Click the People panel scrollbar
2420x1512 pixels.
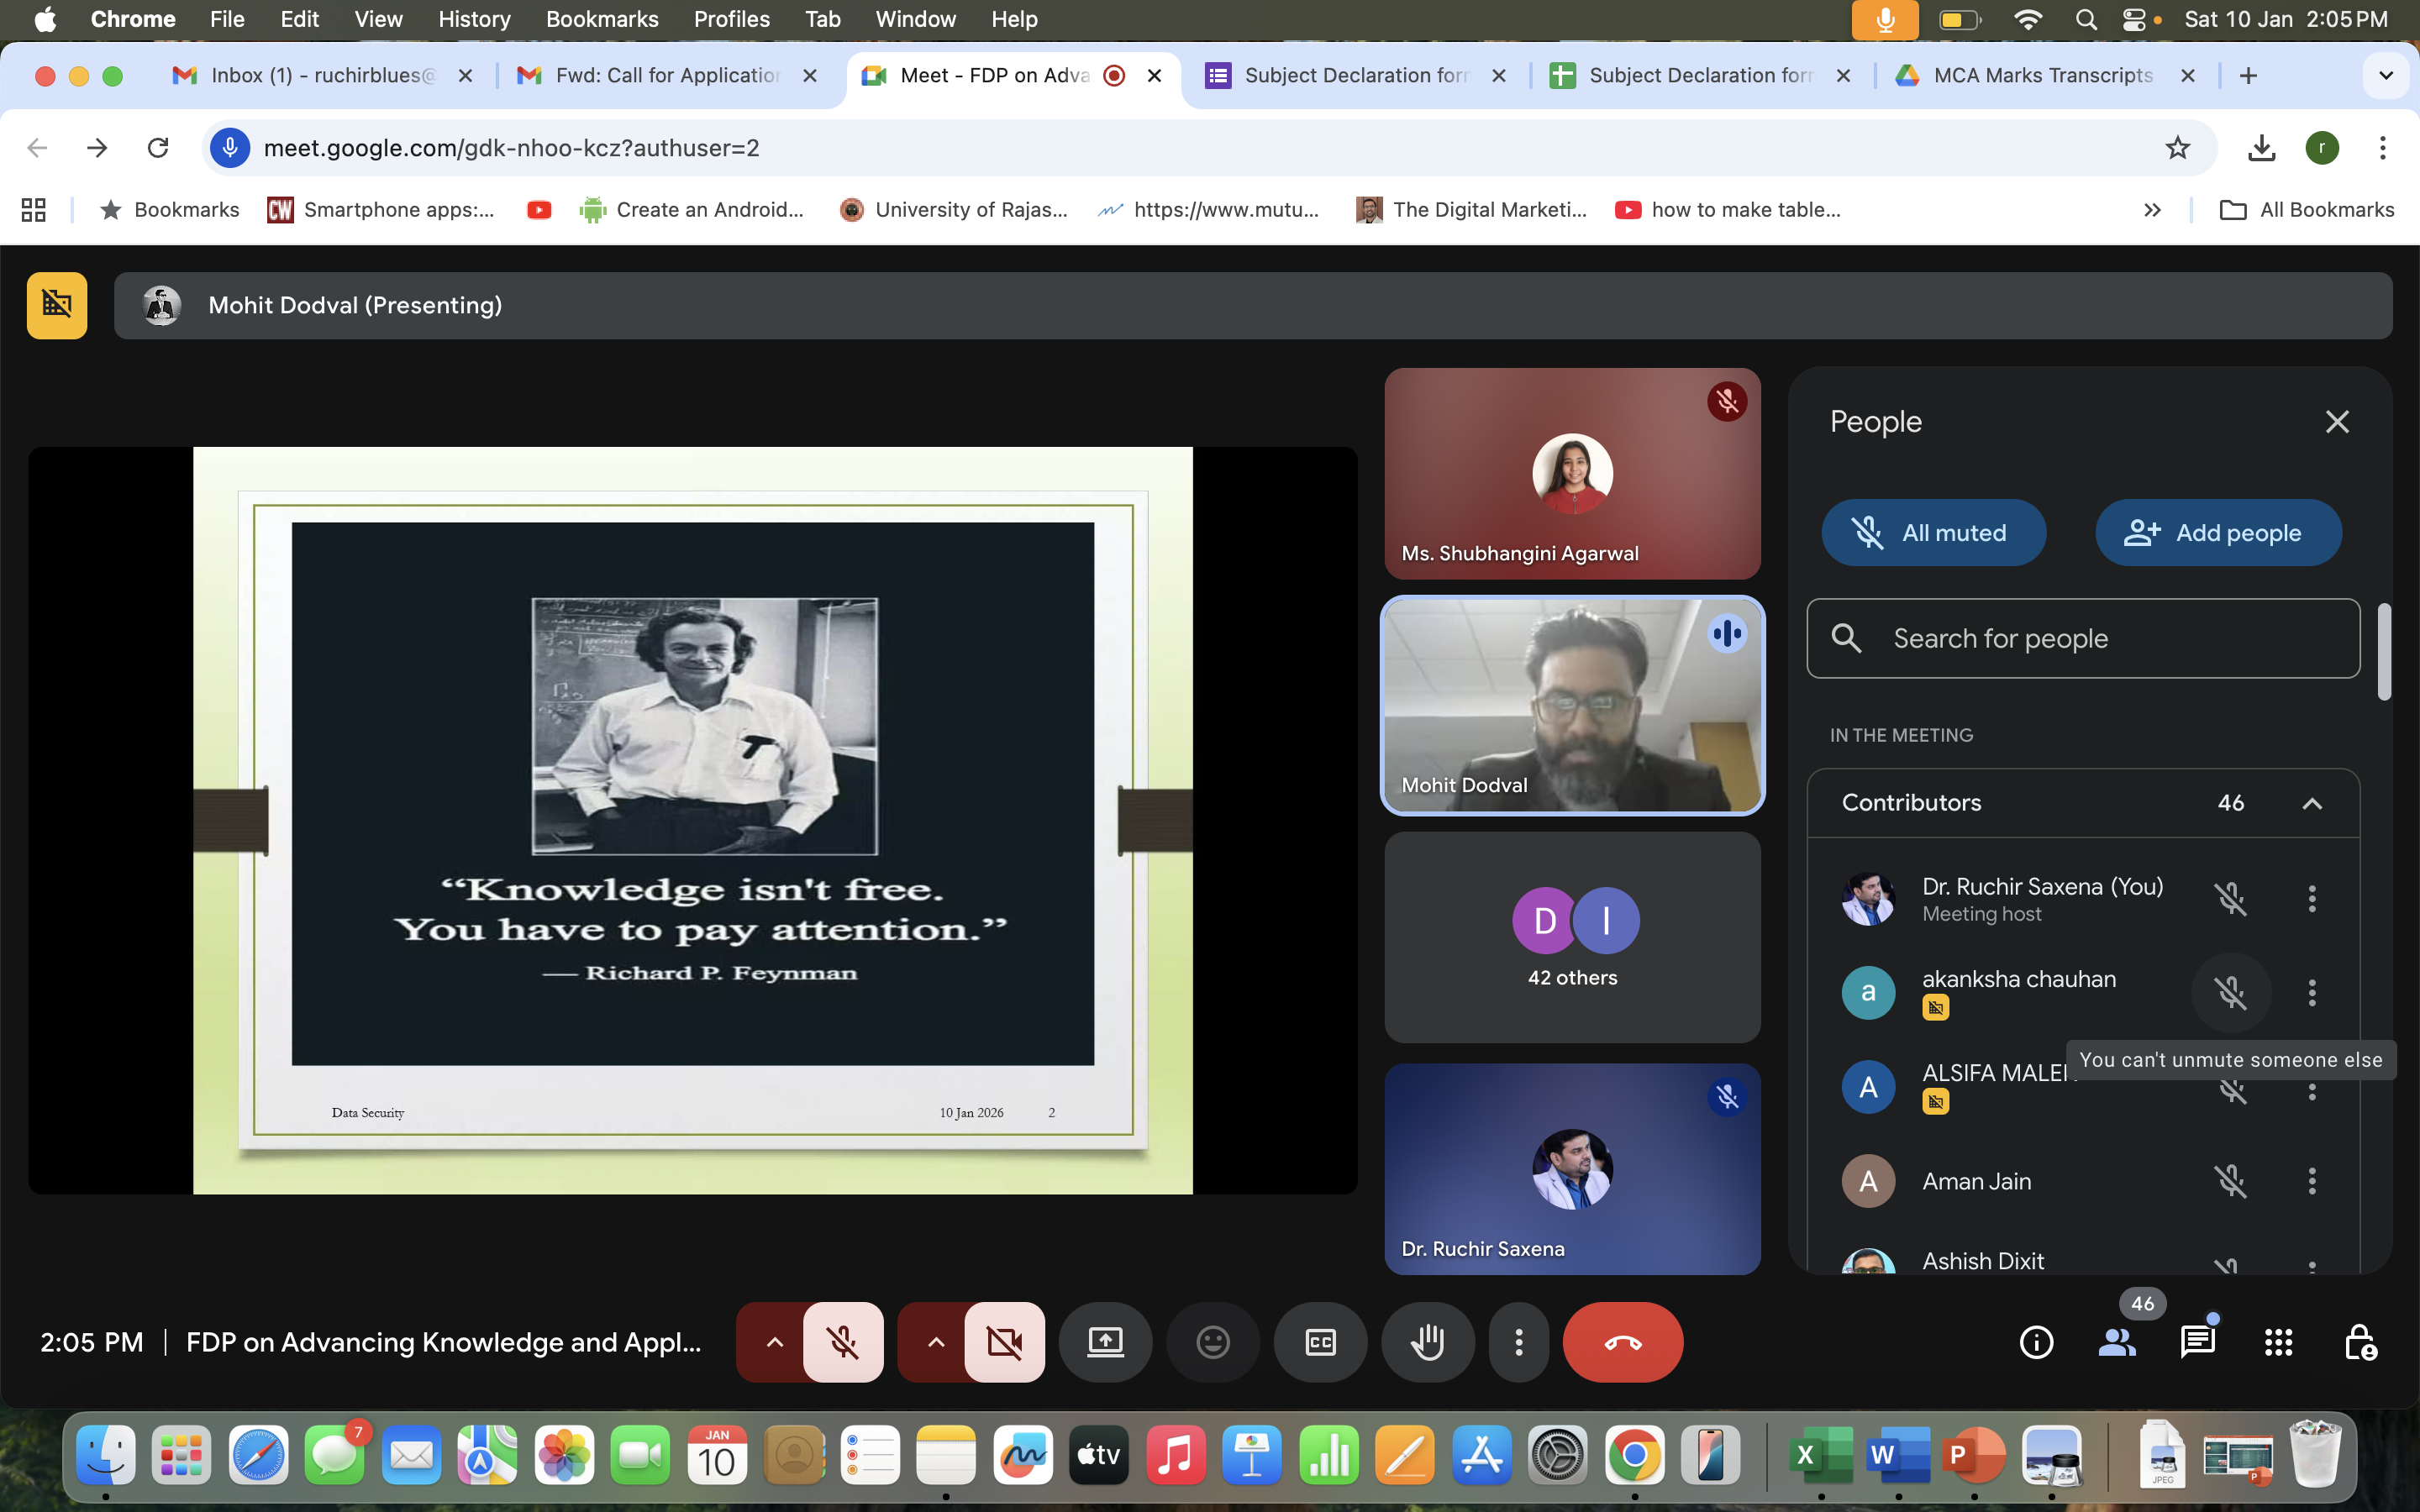coord(2384,652)
